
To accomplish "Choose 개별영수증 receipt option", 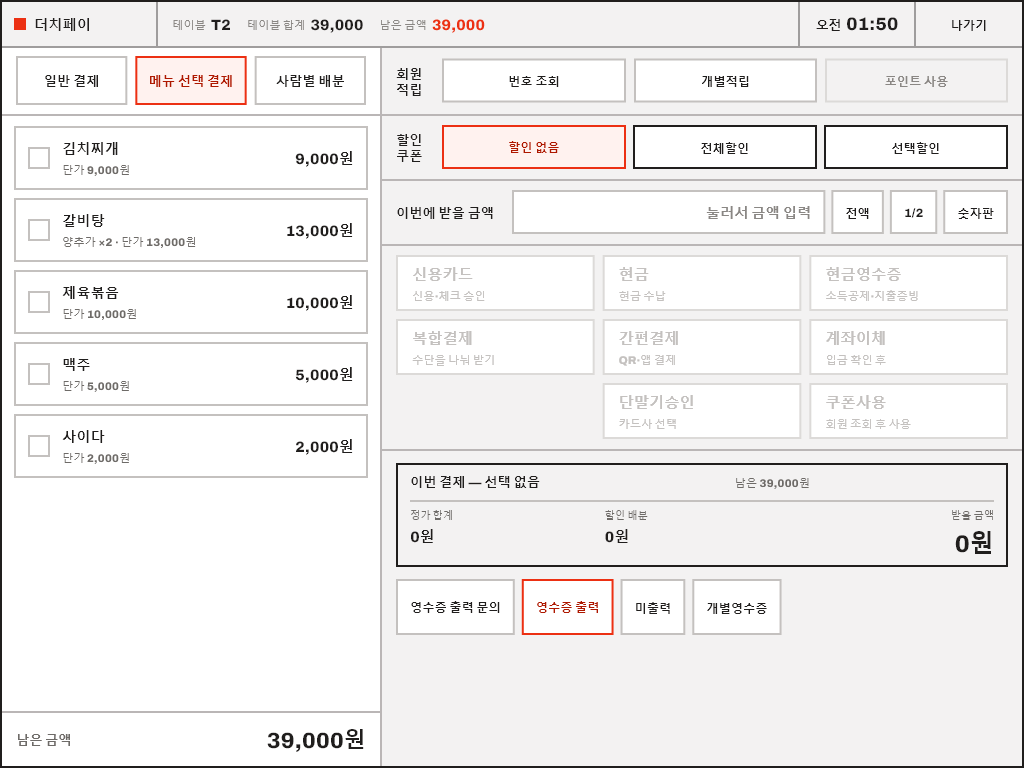I will point(737,607).
